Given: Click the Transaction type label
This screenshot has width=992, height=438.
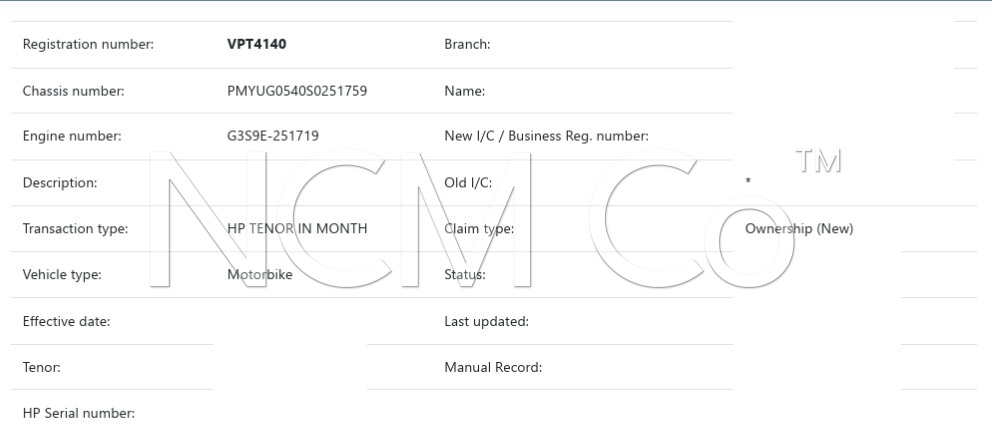Looking at the screenshot, I should point(75,229).
